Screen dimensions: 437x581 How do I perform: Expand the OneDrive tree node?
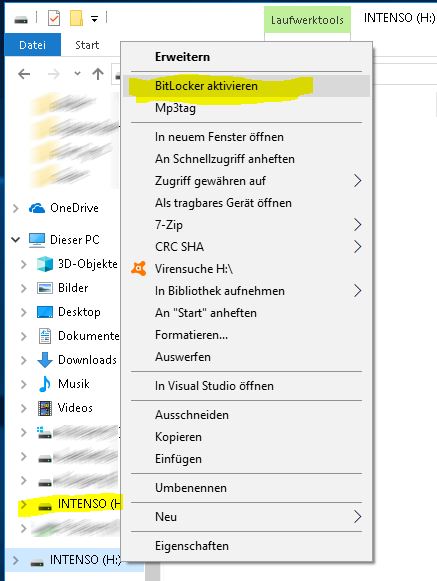coord(16,208)
